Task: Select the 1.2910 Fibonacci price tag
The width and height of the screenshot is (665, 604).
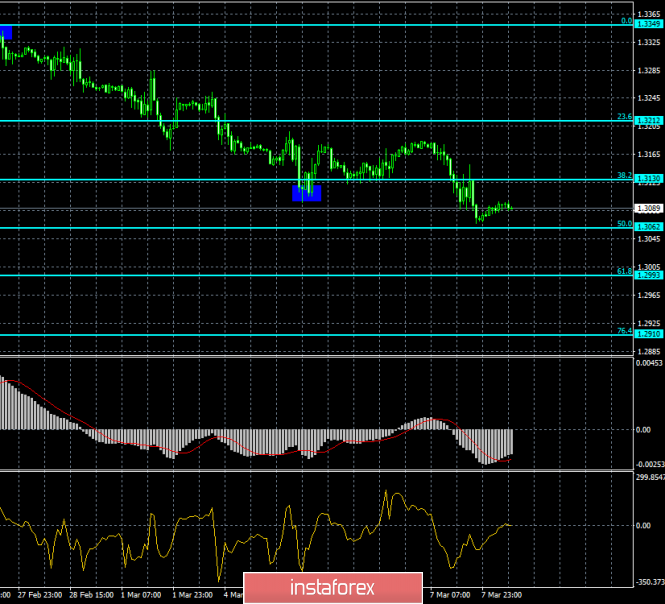Action: pos(648,334)
